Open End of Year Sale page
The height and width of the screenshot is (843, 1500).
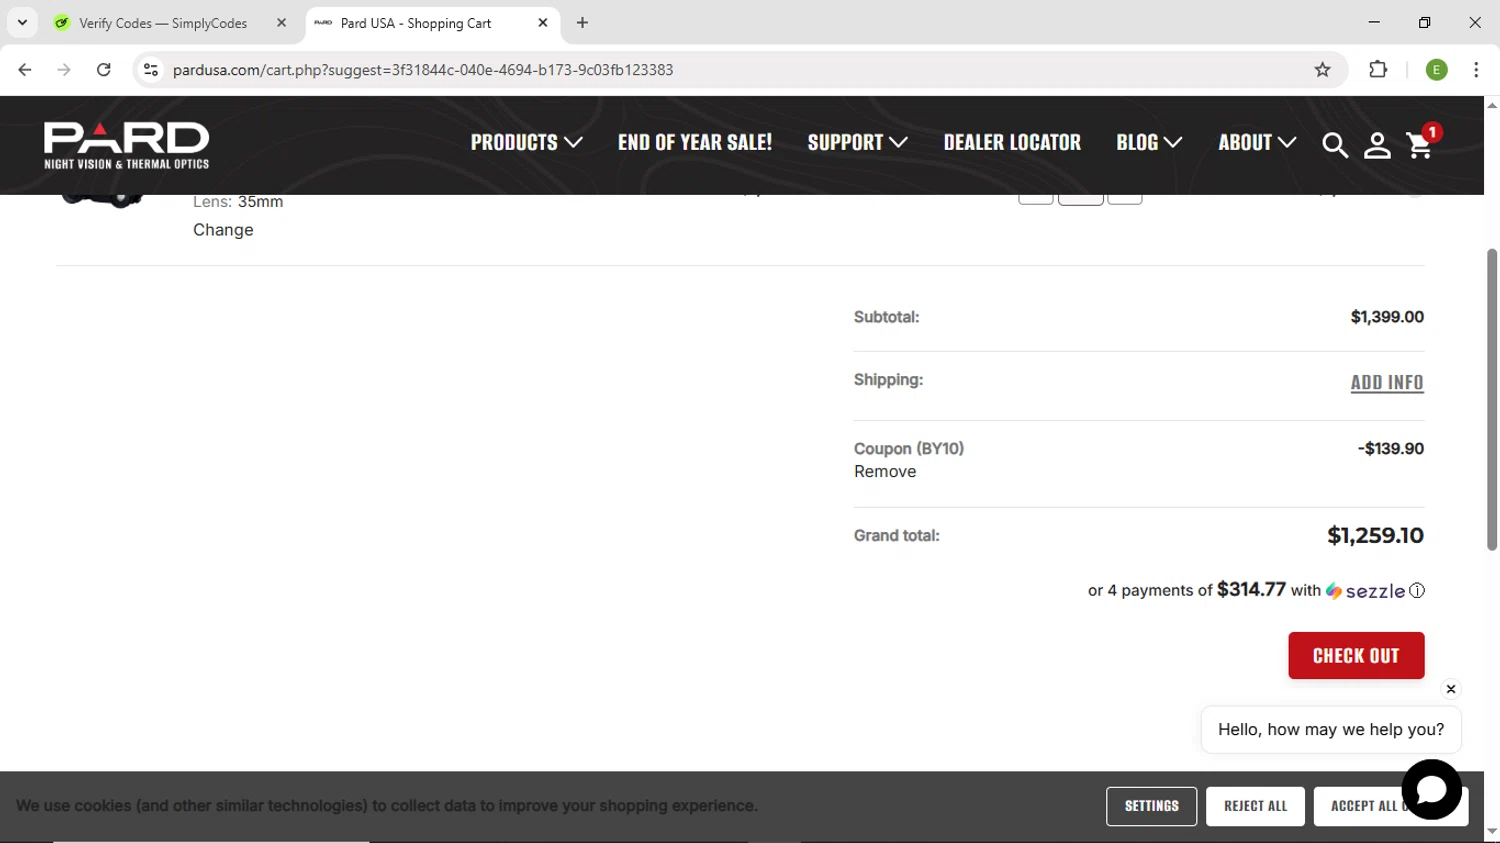click(695, 142)
